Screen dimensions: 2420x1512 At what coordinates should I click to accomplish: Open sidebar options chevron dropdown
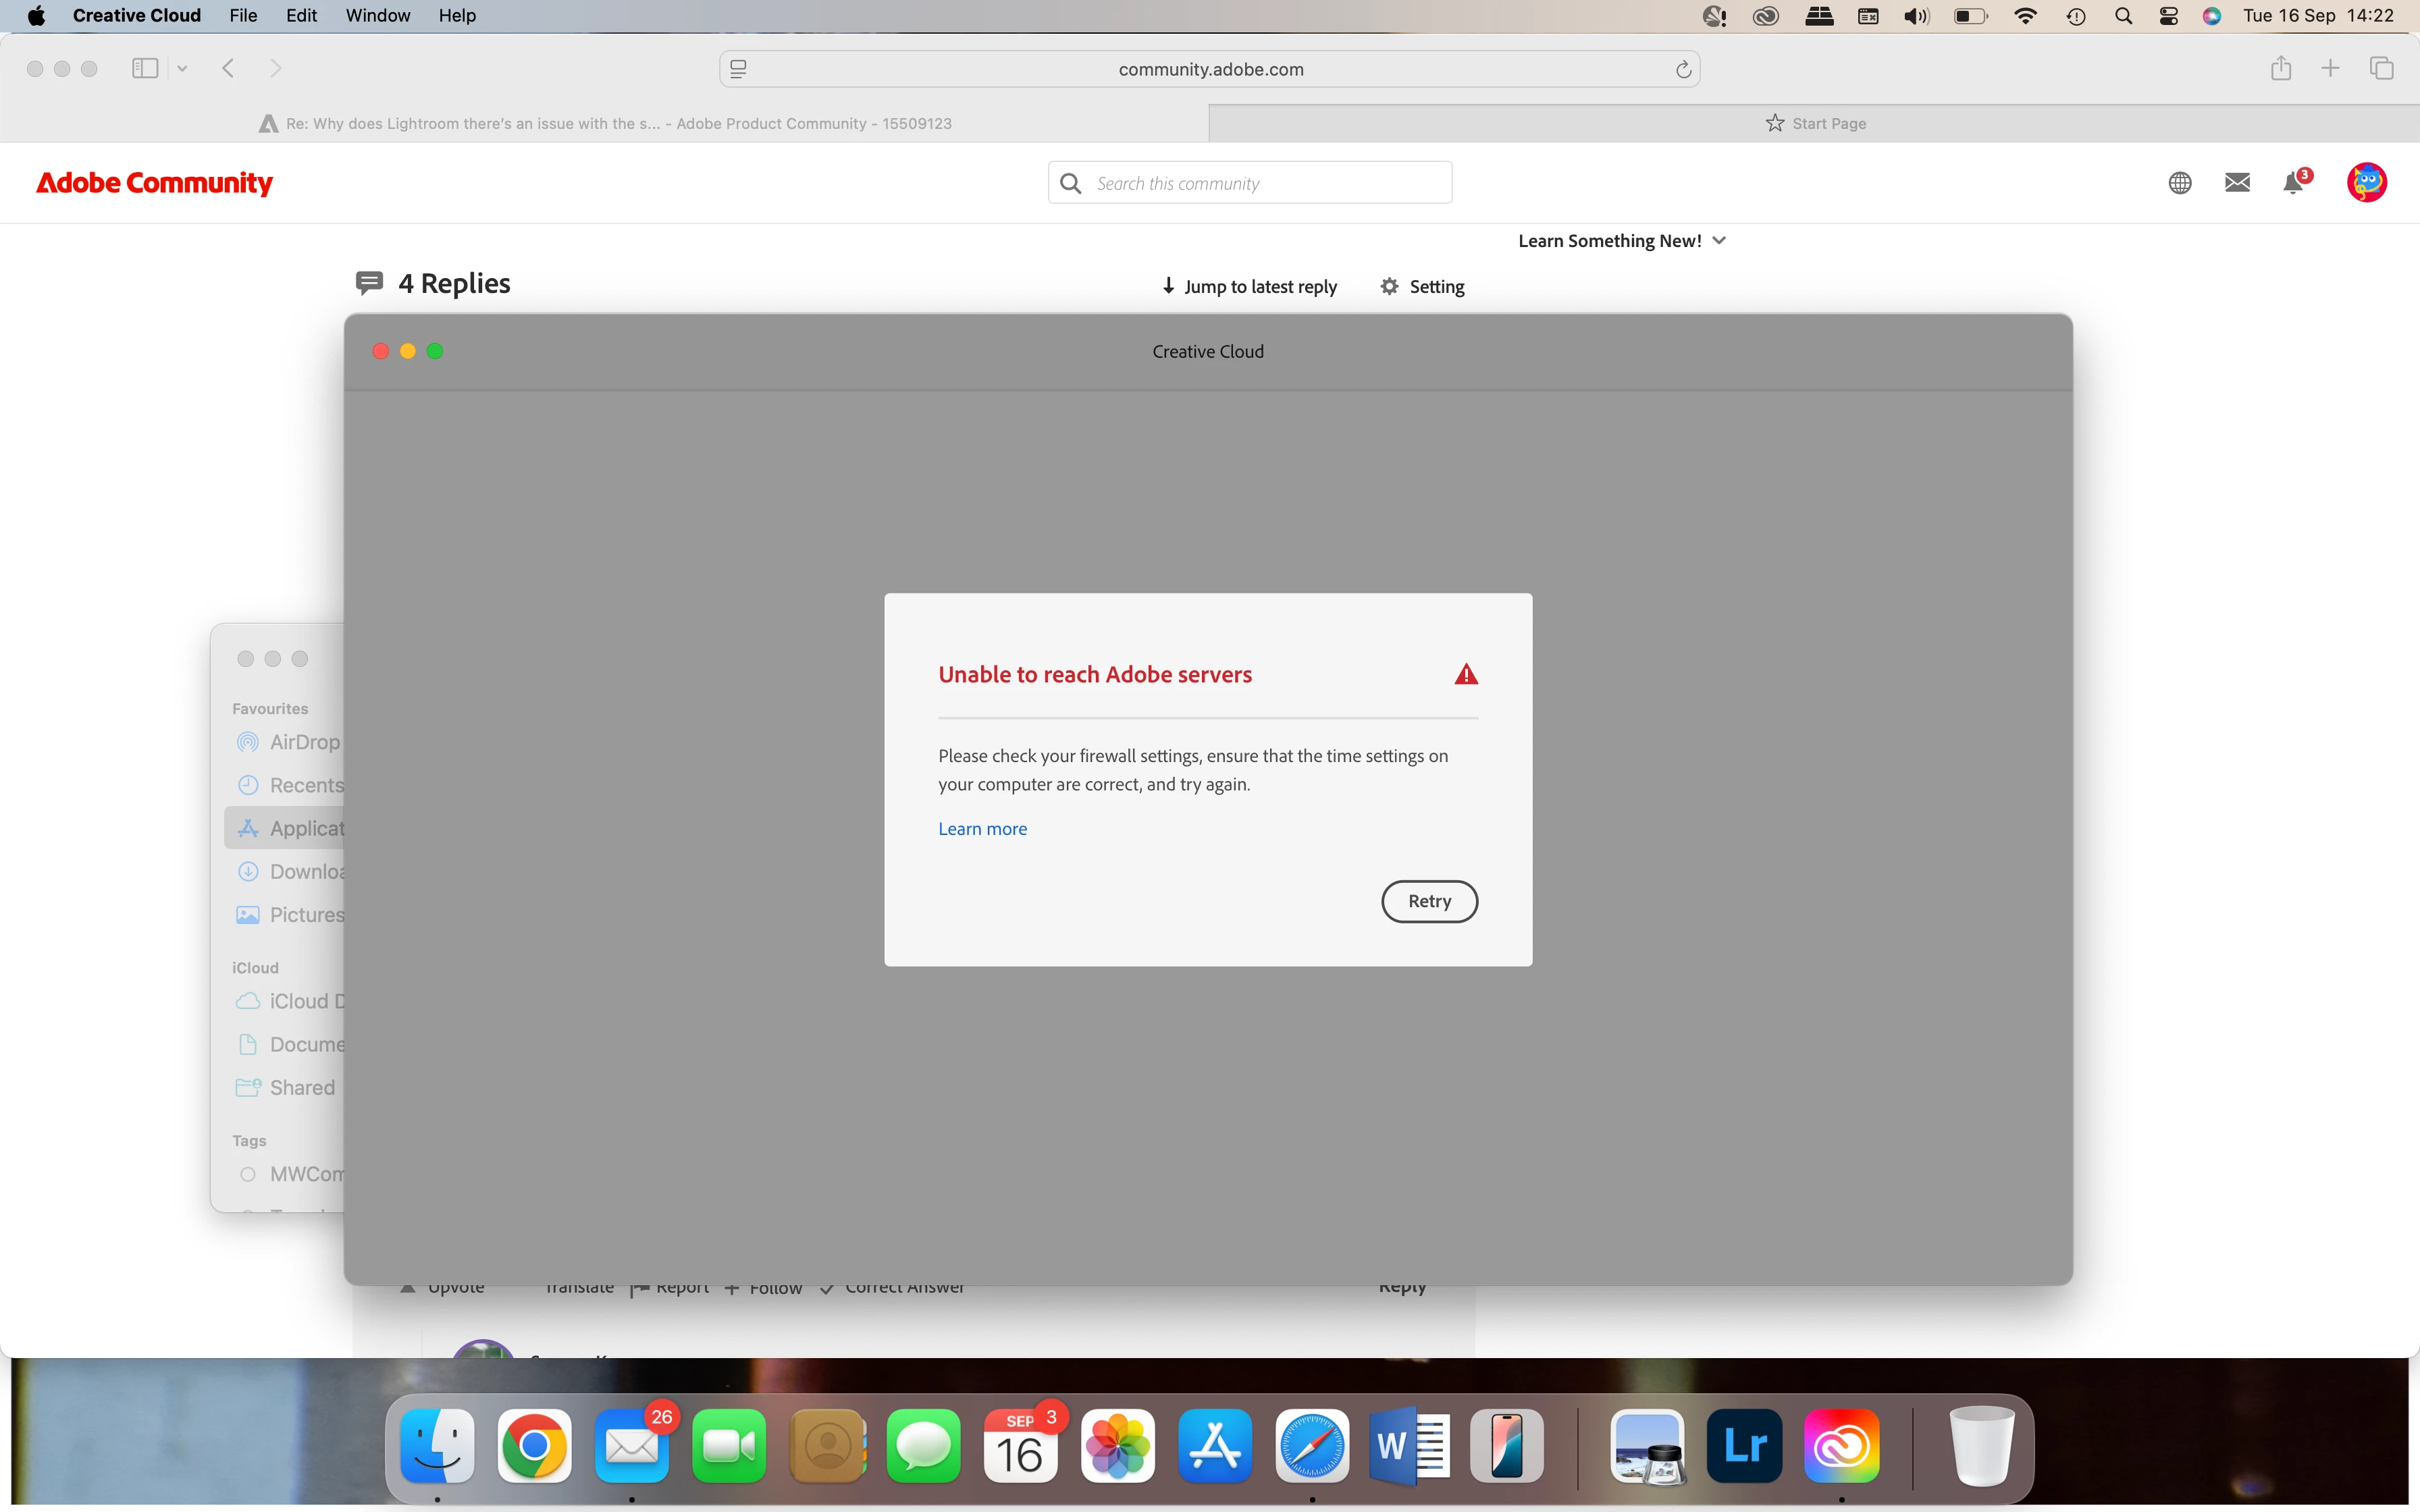pos(182,68)
